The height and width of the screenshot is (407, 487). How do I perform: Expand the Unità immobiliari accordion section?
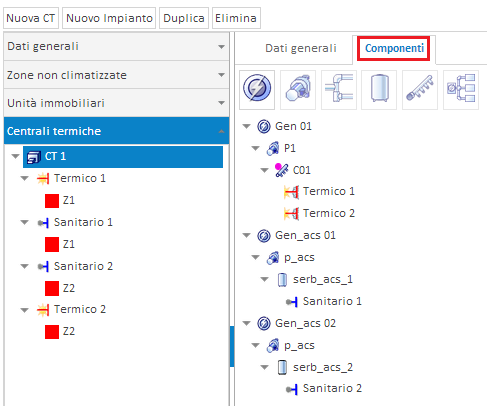[116, 103]
